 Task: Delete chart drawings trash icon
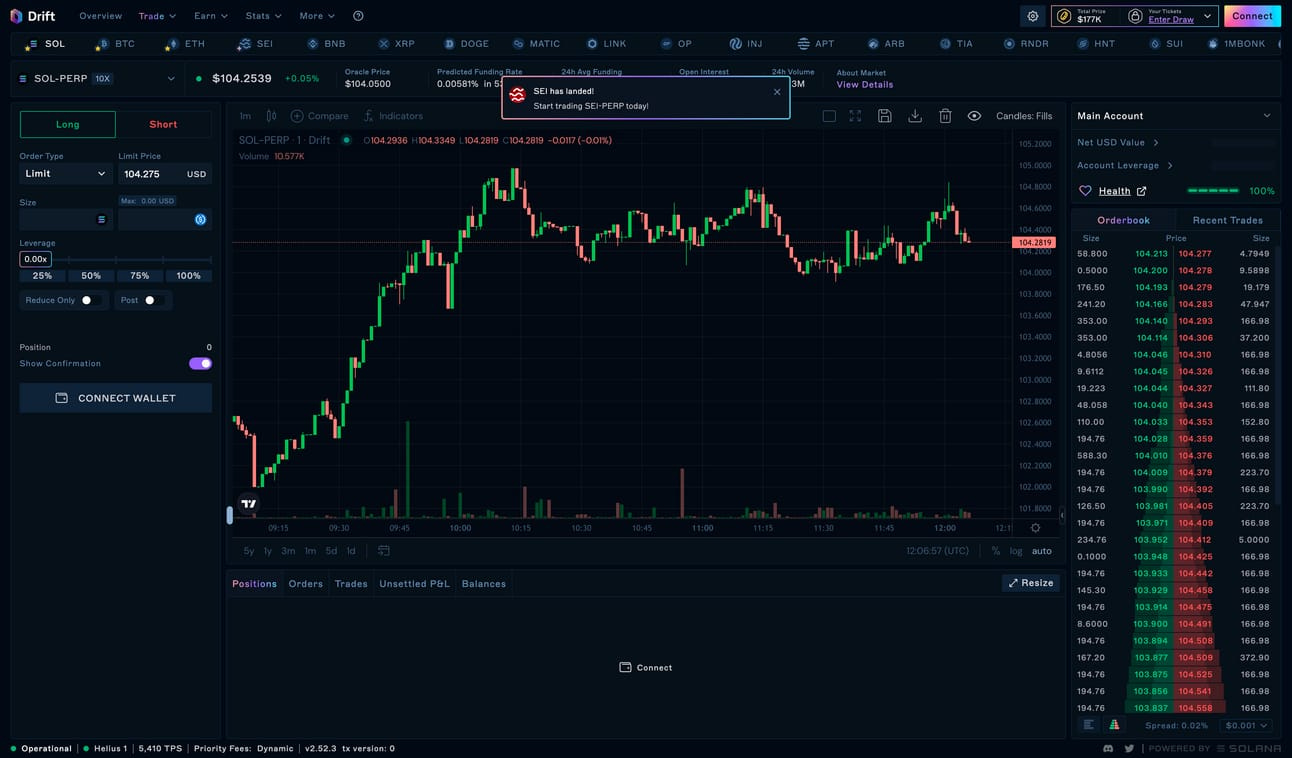(x=945, y=116)
